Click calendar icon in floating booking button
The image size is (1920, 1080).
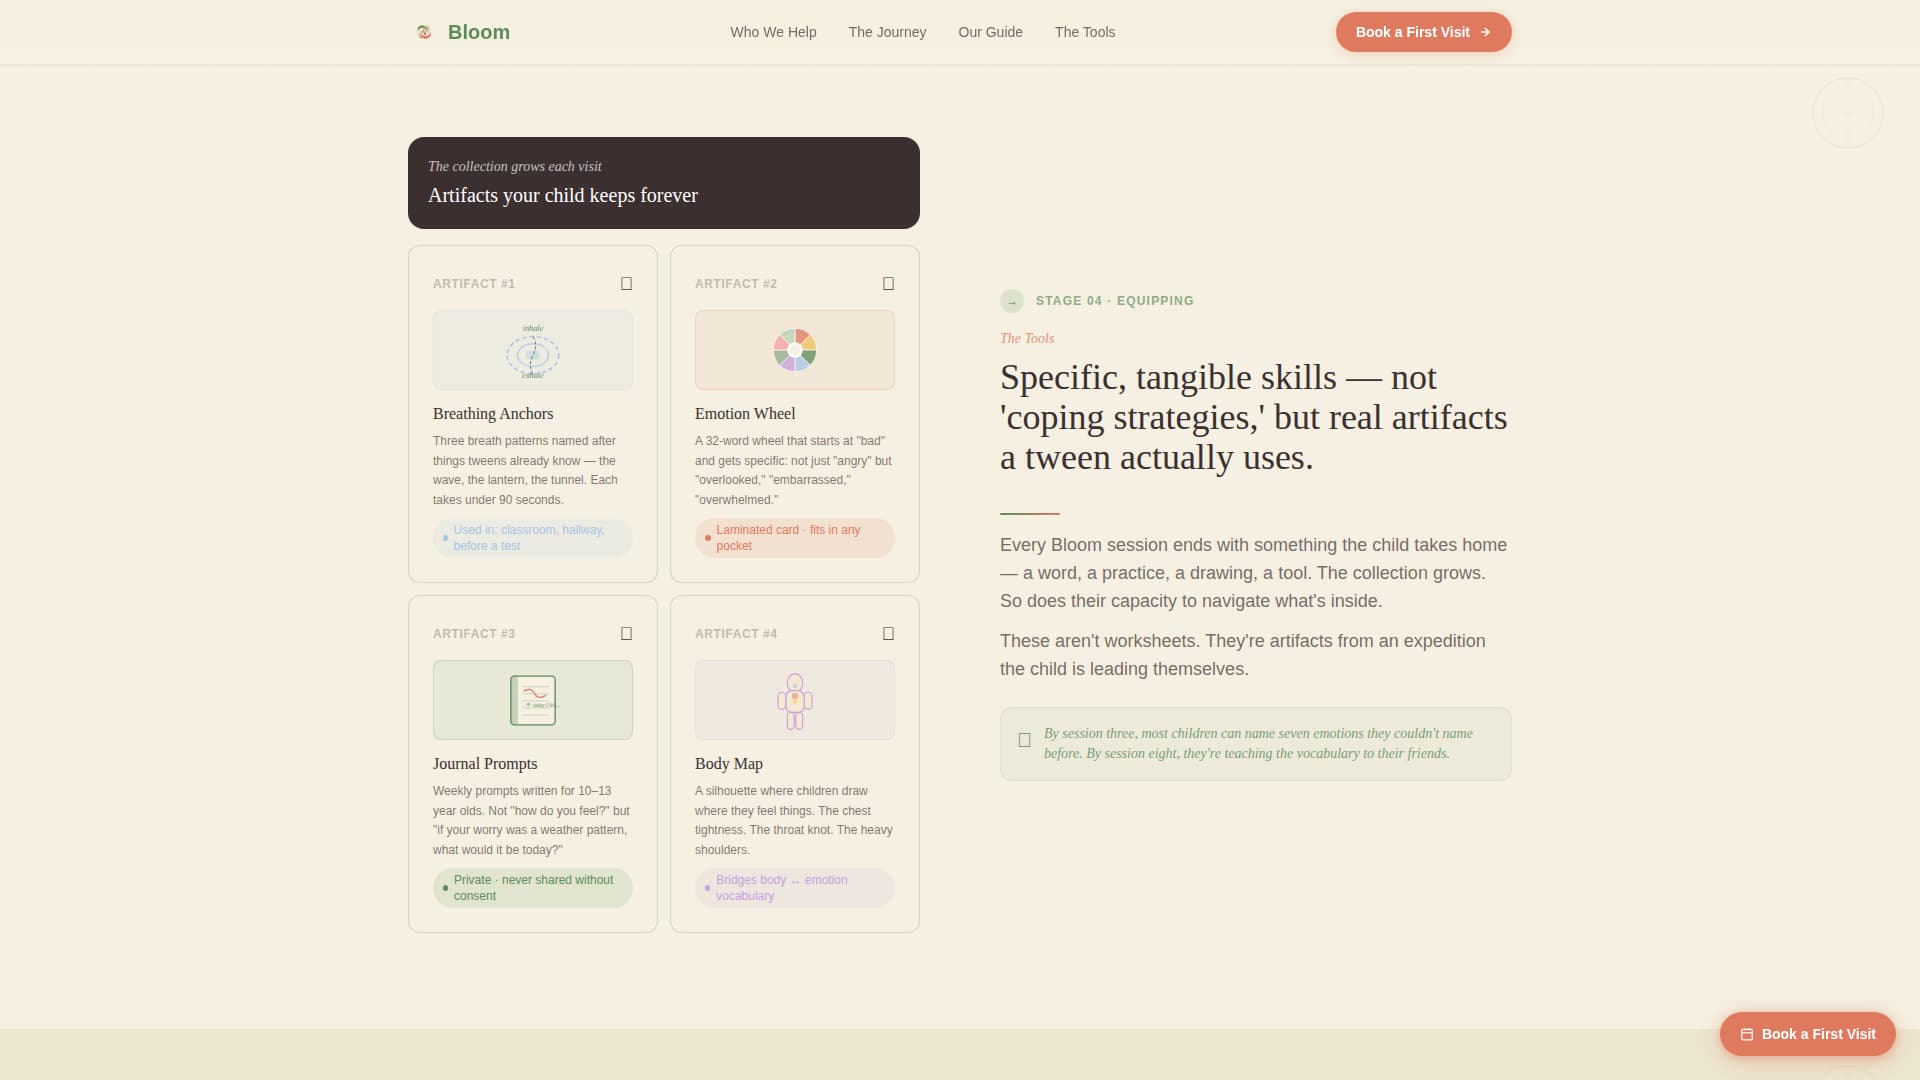coord(1747,1035)
